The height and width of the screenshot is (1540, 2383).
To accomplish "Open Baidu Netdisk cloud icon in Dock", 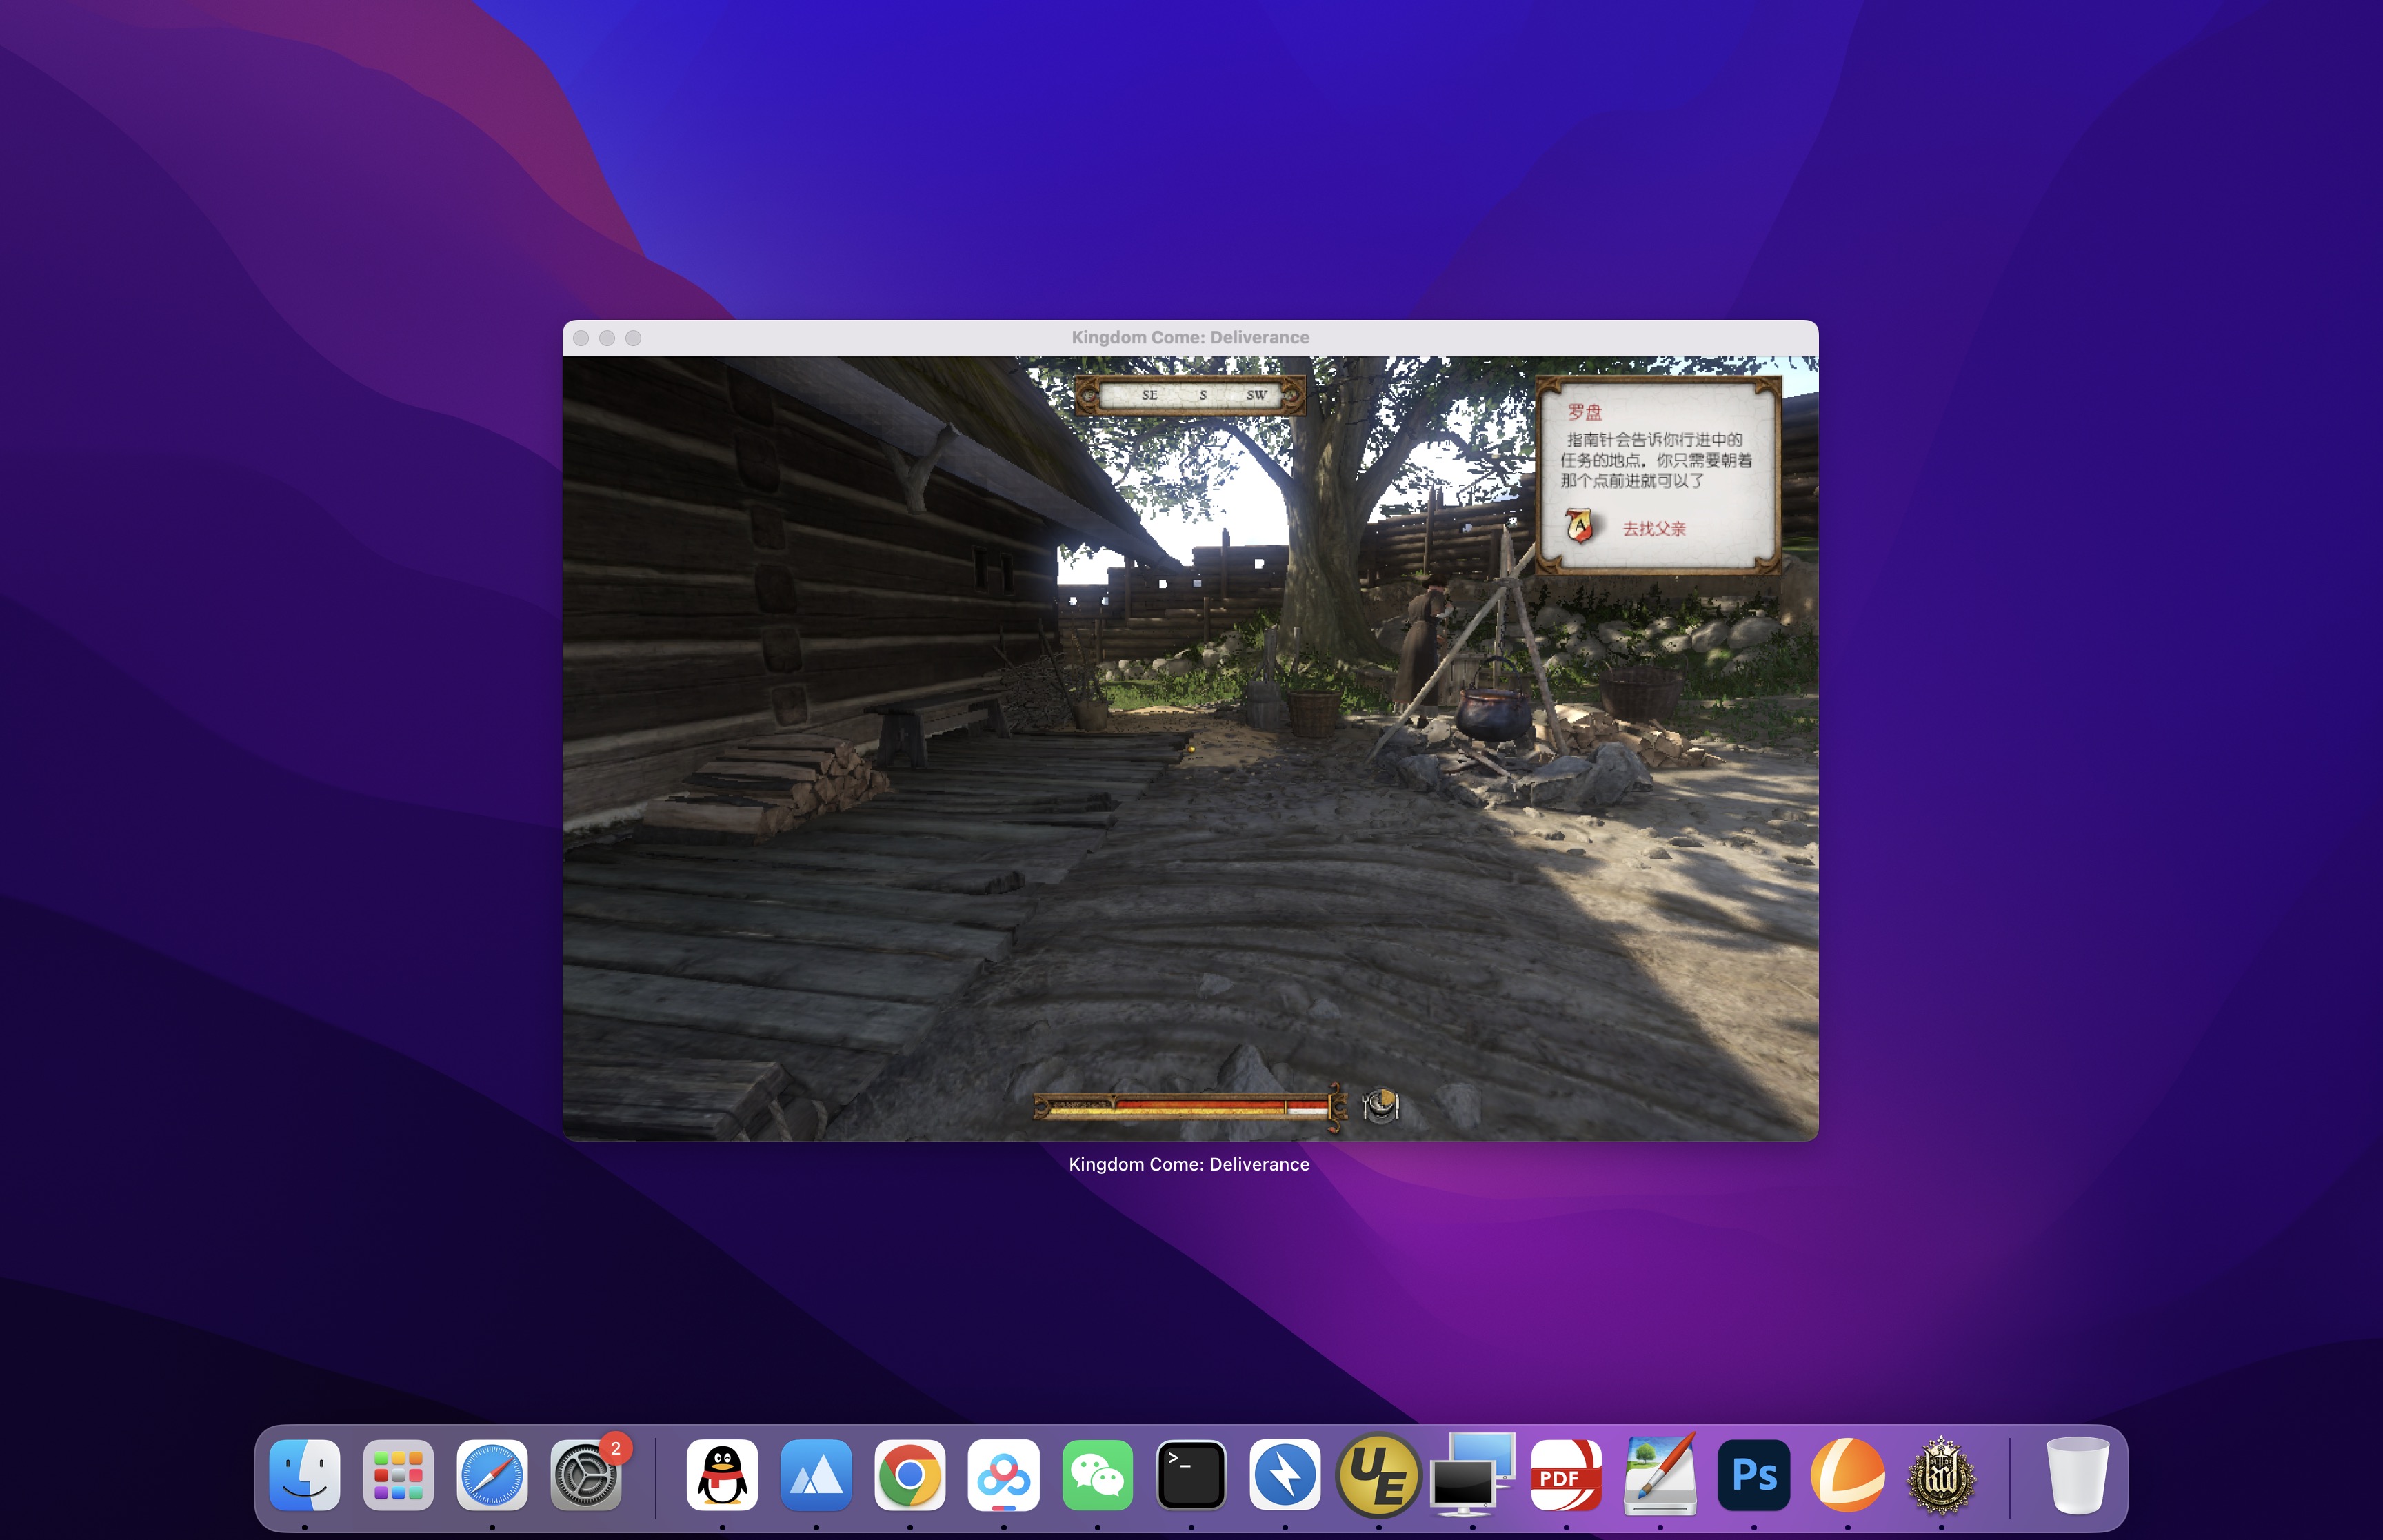I will 1003,1475.
